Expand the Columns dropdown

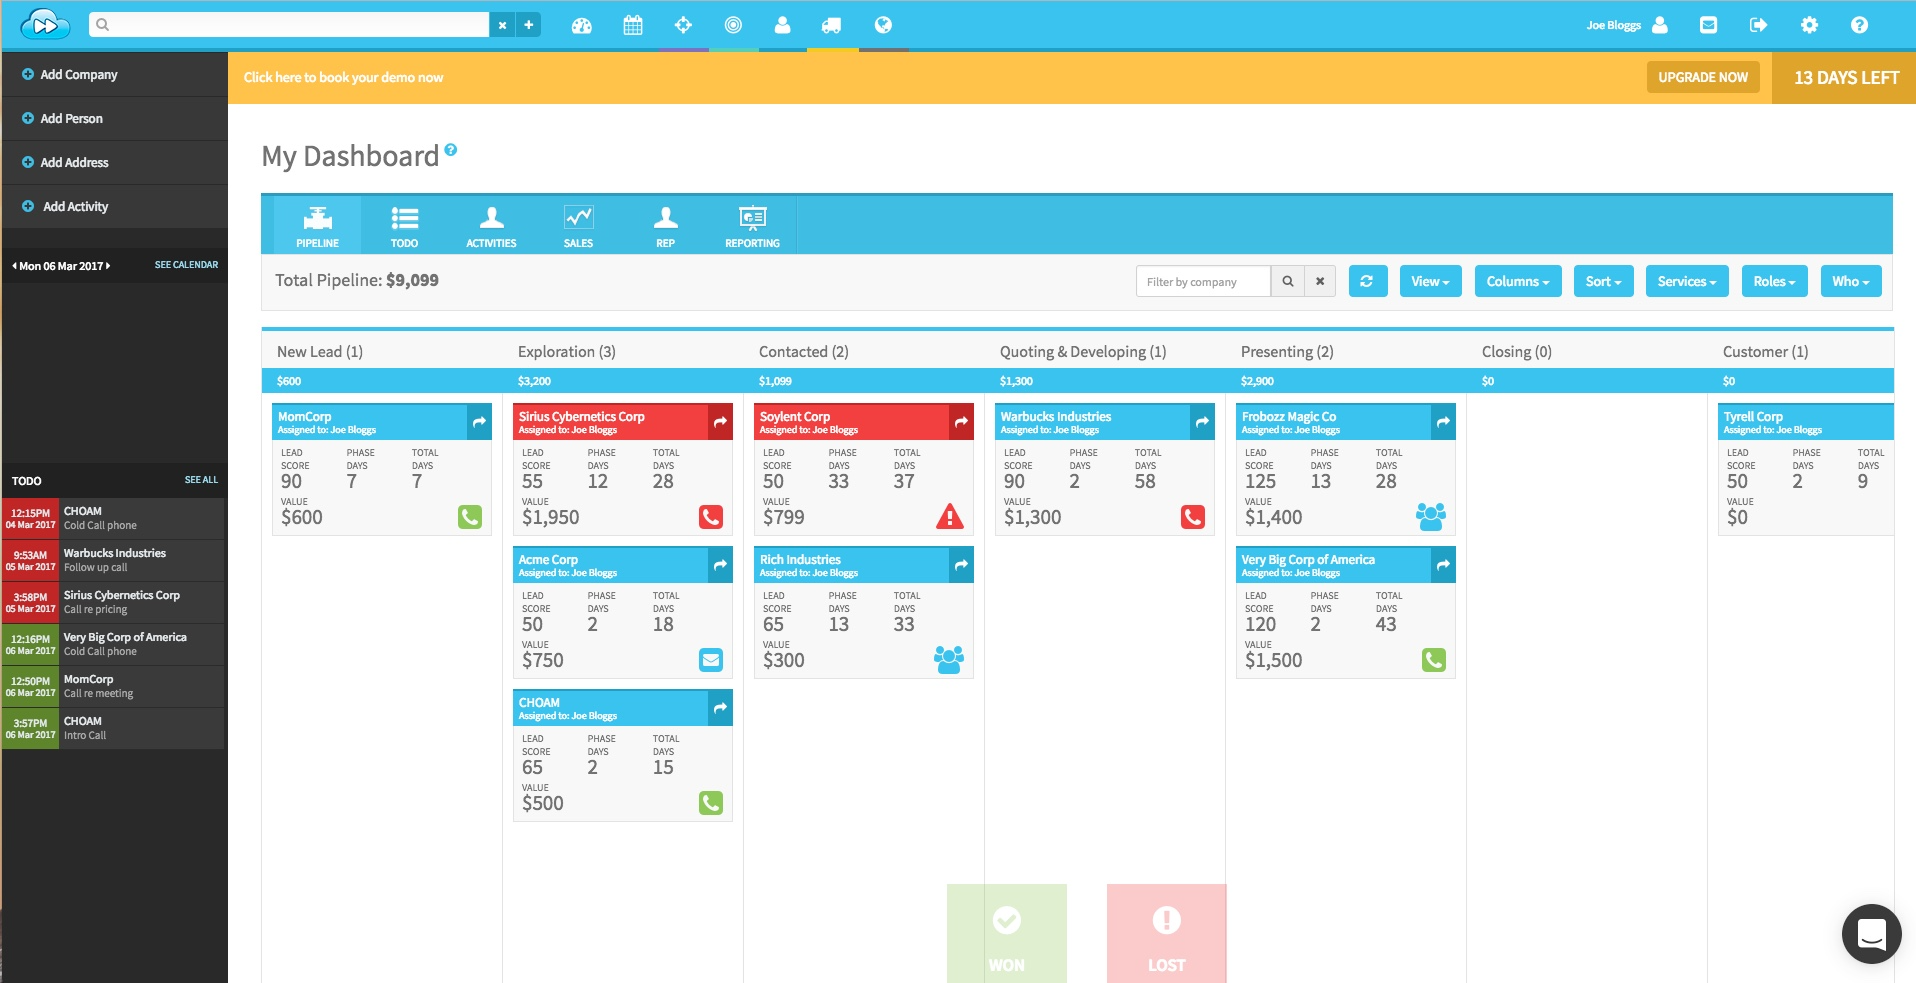[1517, 281]
